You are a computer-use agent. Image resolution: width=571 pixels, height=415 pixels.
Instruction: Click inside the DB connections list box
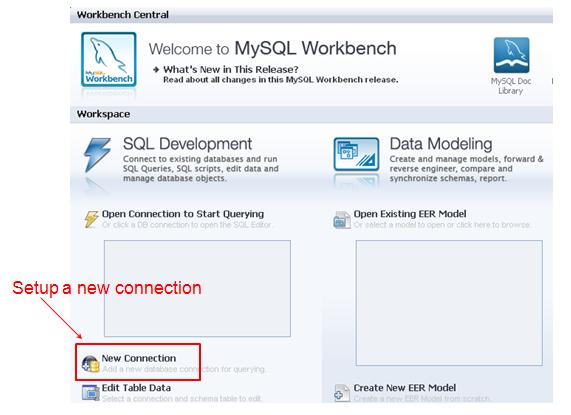coord(197,288)
